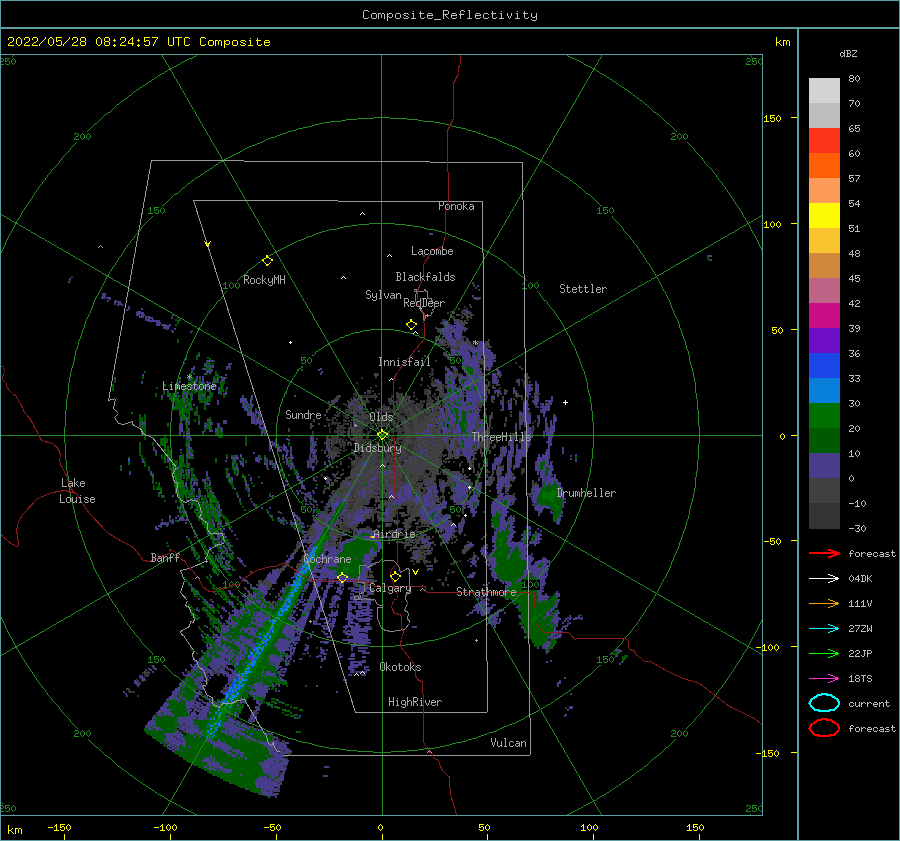Click the RockyMH label
The width and height of the screenshot is (900, 841).
tap(264, 280)
